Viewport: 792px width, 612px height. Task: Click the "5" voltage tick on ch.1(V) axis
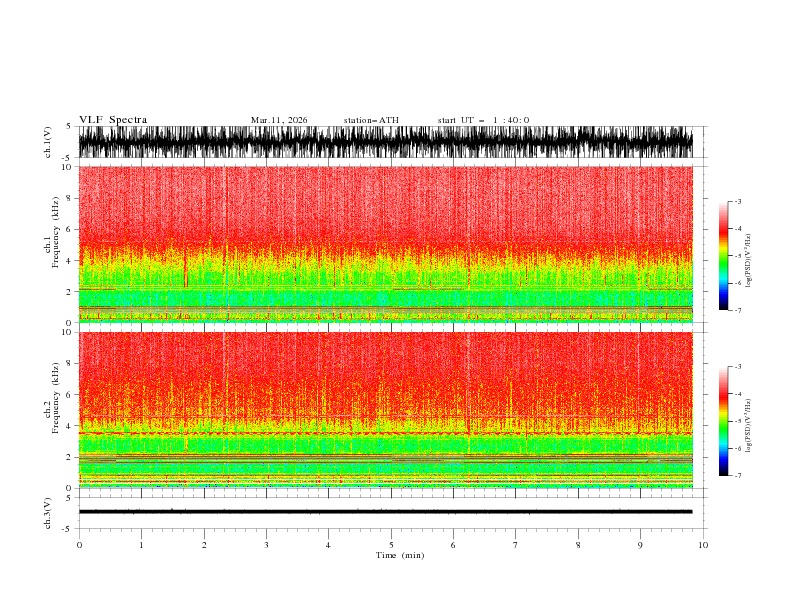click(69, 126)
